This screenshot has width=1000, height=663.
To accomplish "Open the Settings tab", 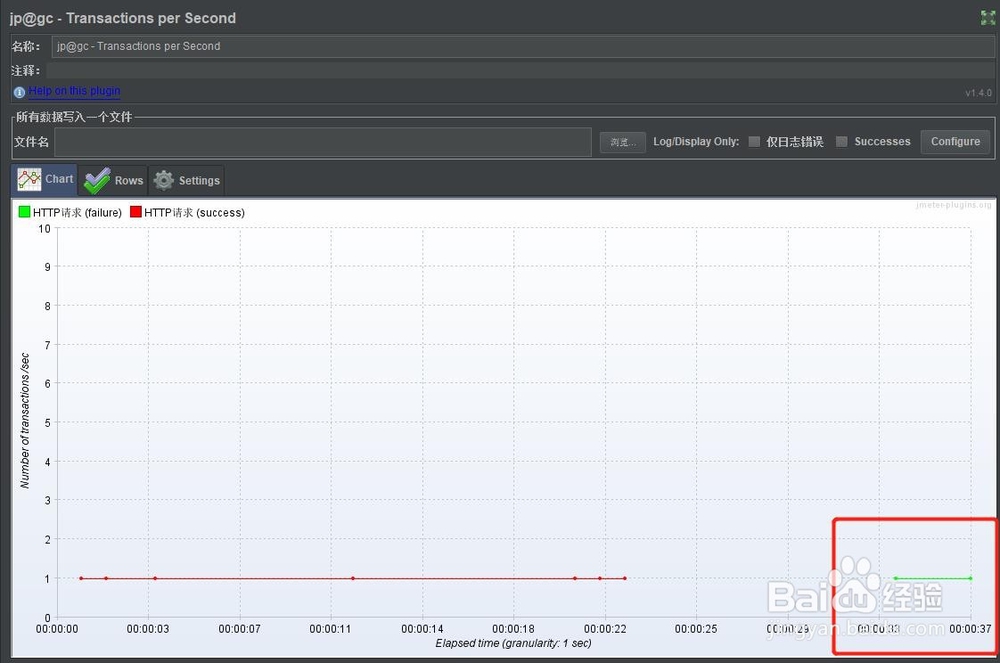I will click(187, 180).
